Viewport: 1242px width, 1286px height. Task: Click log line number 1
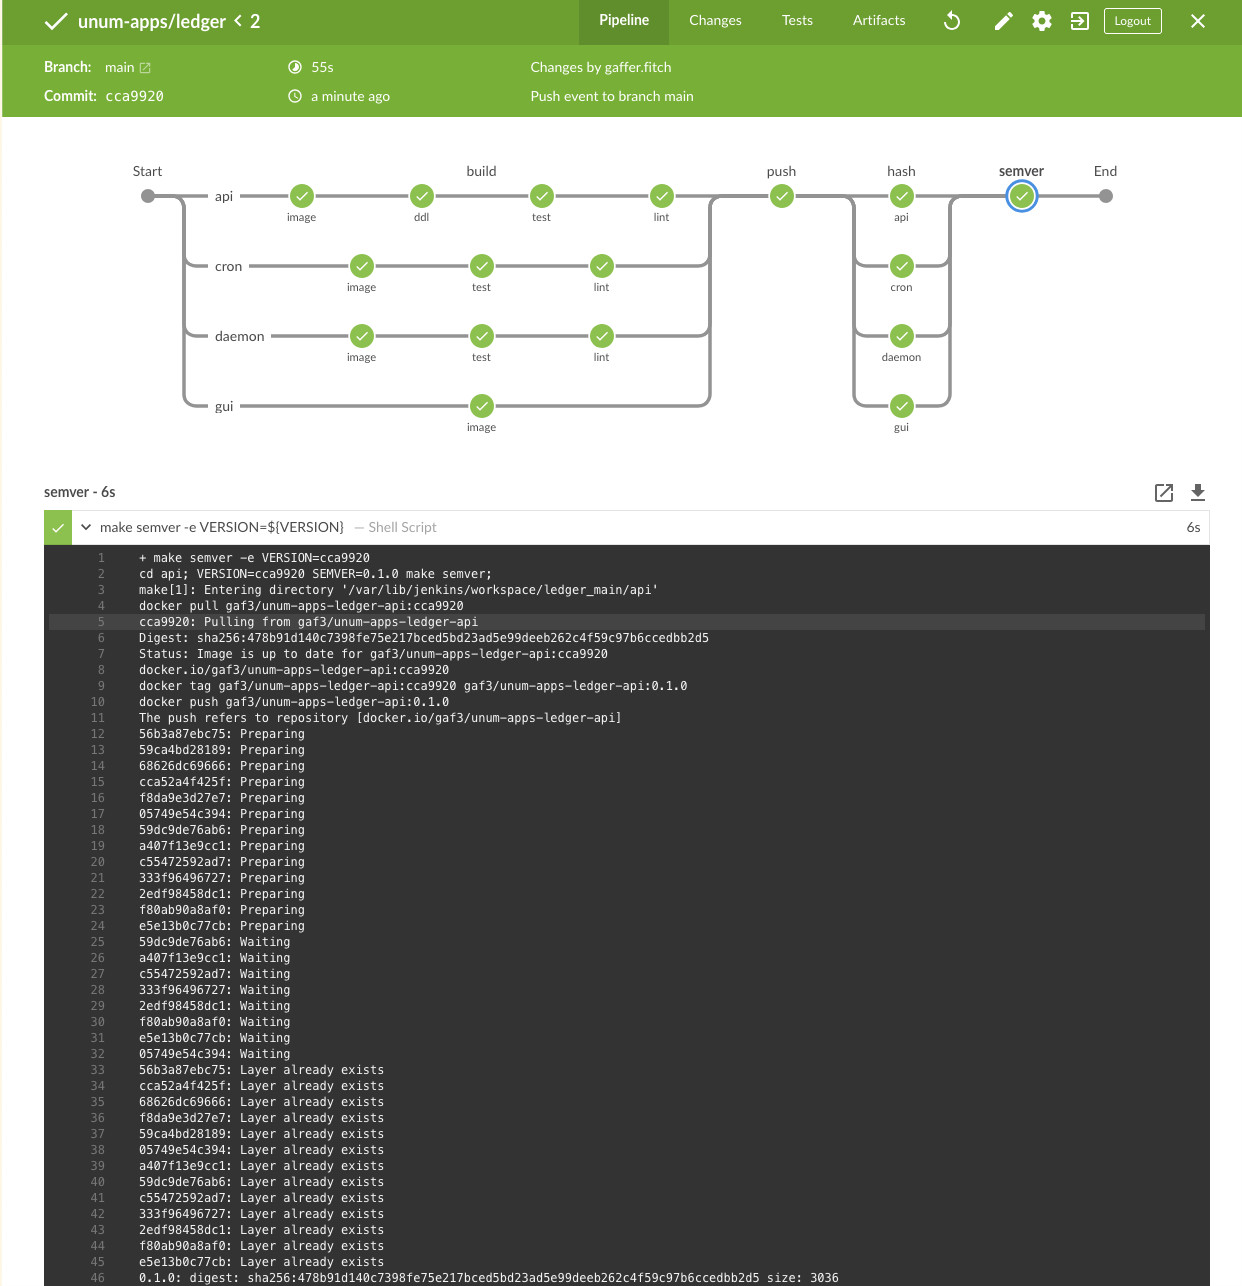(x=101, y=558)
